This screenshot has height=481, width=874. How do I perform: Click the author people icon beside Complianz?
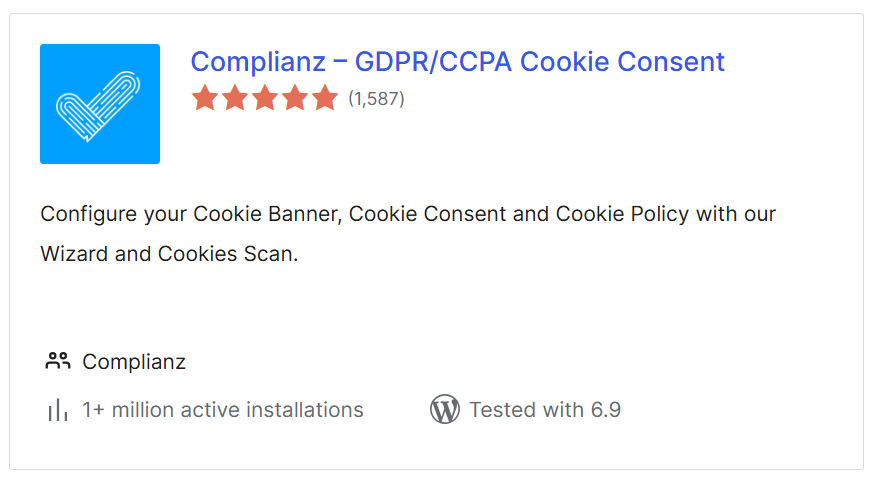coord(58,361)
